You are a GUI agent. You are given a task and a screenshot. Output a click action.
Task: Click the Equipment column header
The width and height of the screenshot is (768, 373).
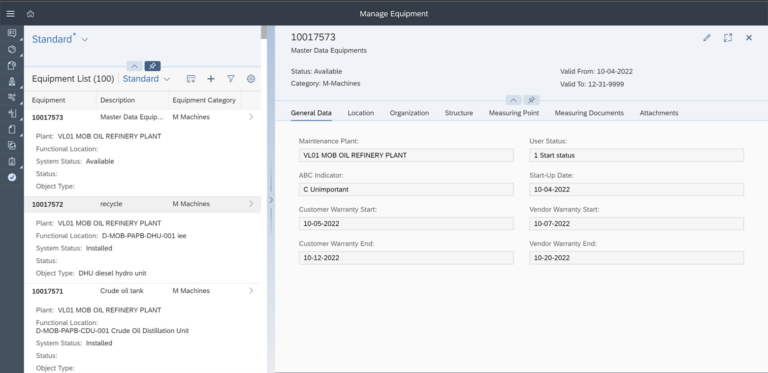point(48,100)
